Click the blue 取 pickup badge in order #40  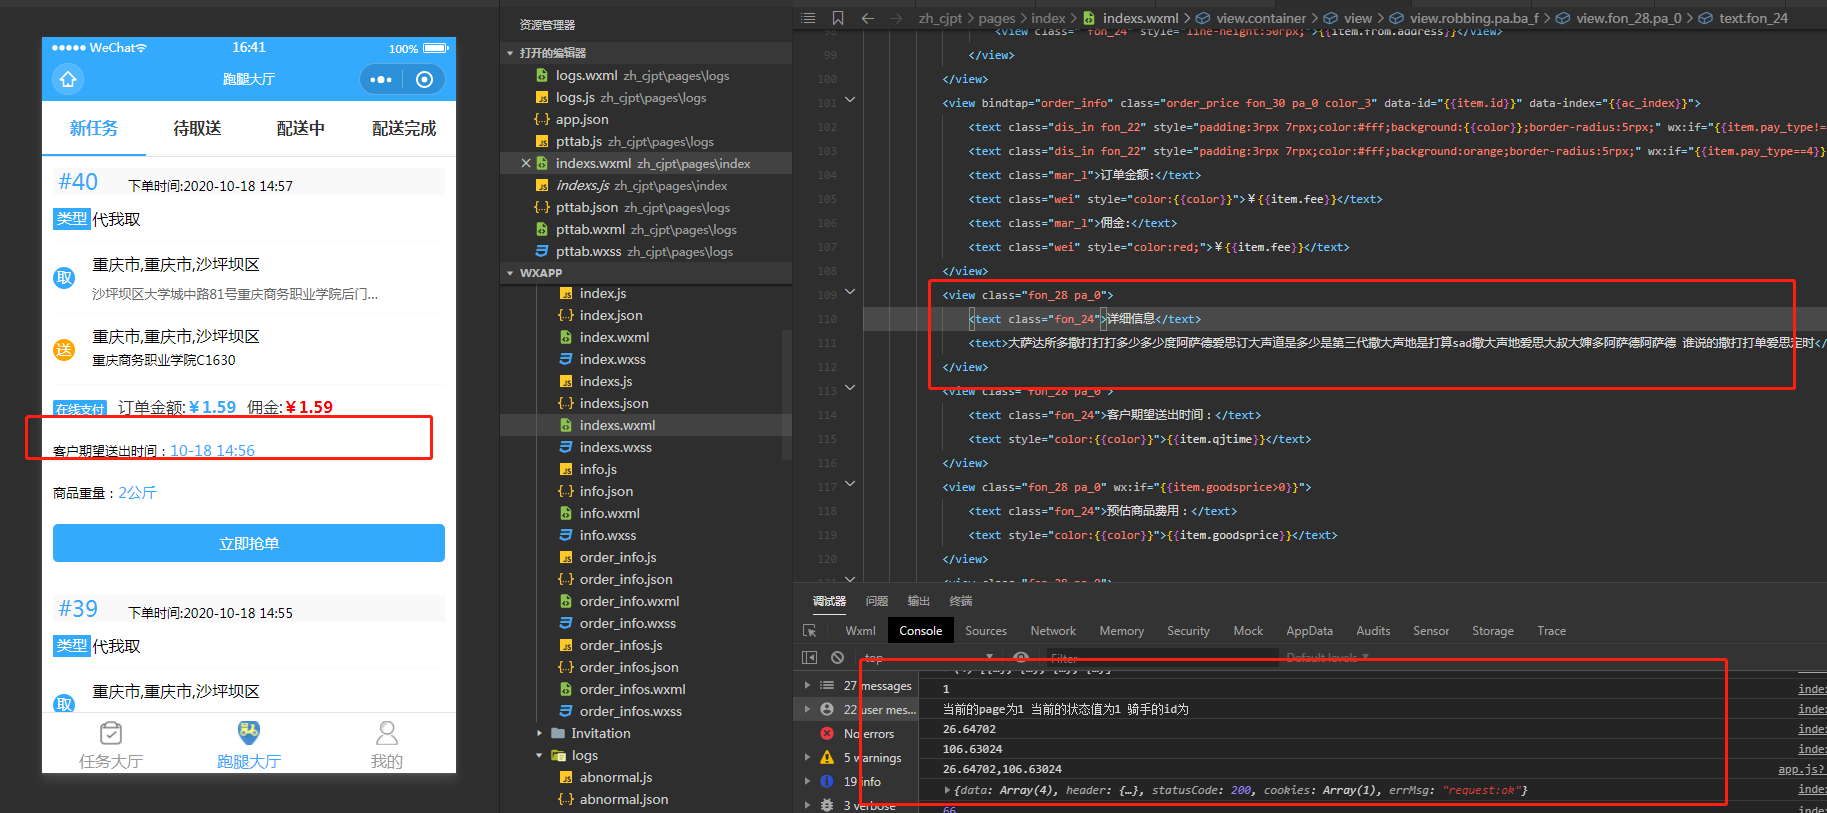click(x=64, y=278)
